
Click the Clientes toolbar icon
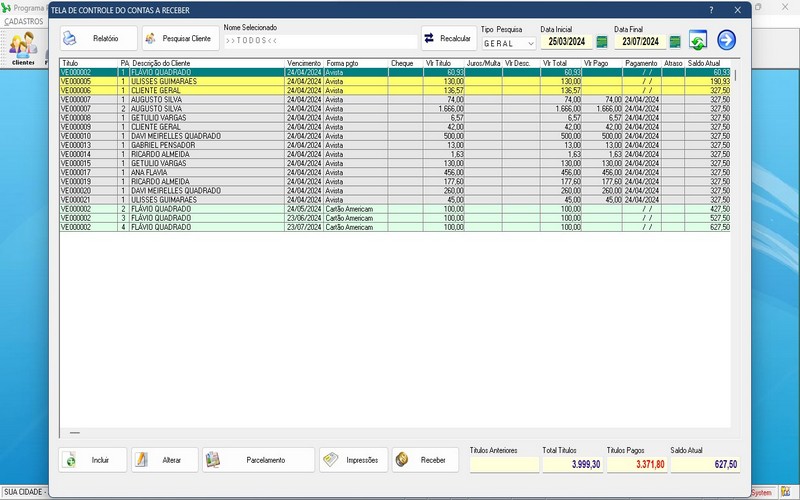coord(22,48)
